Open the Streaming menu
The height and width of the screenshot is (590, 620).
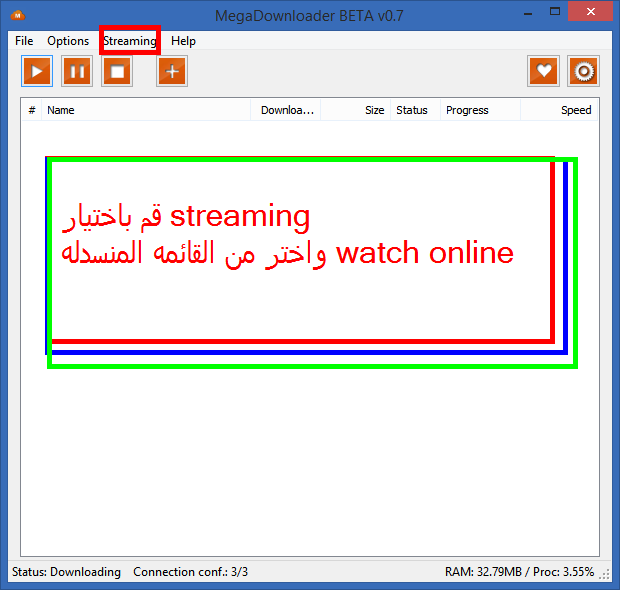130,41
